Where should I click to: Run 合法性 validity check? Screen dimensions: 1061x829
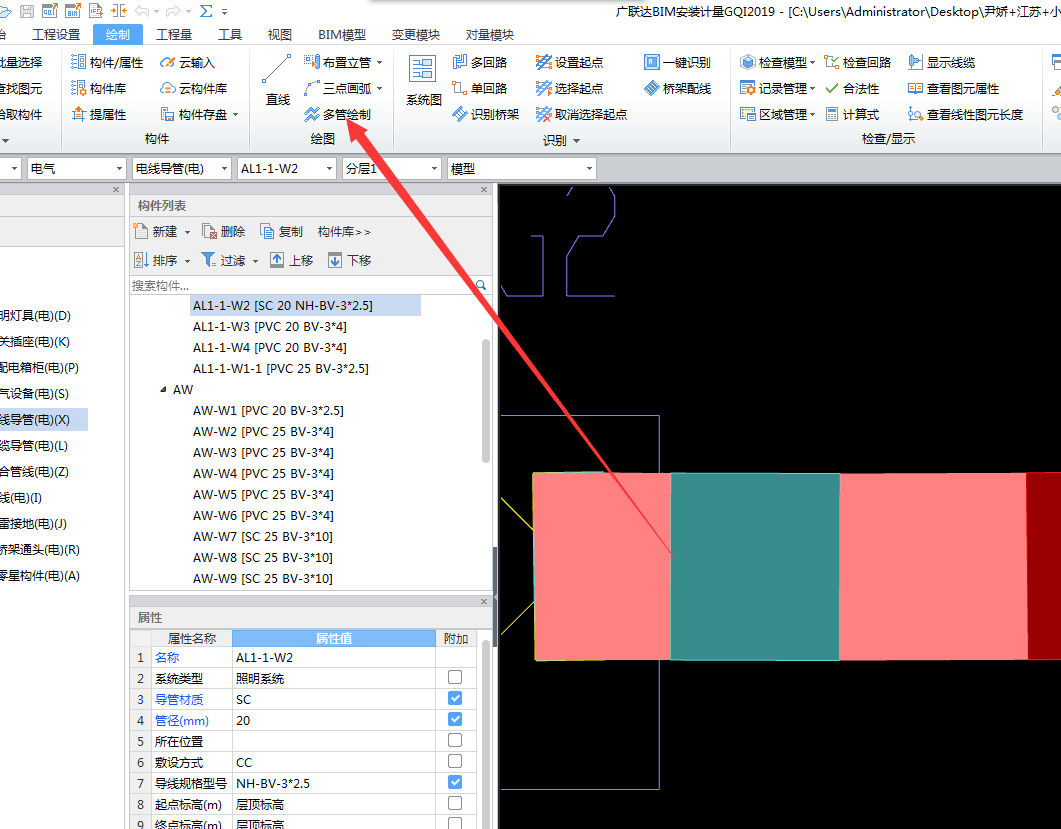click(x=852, y=88)
